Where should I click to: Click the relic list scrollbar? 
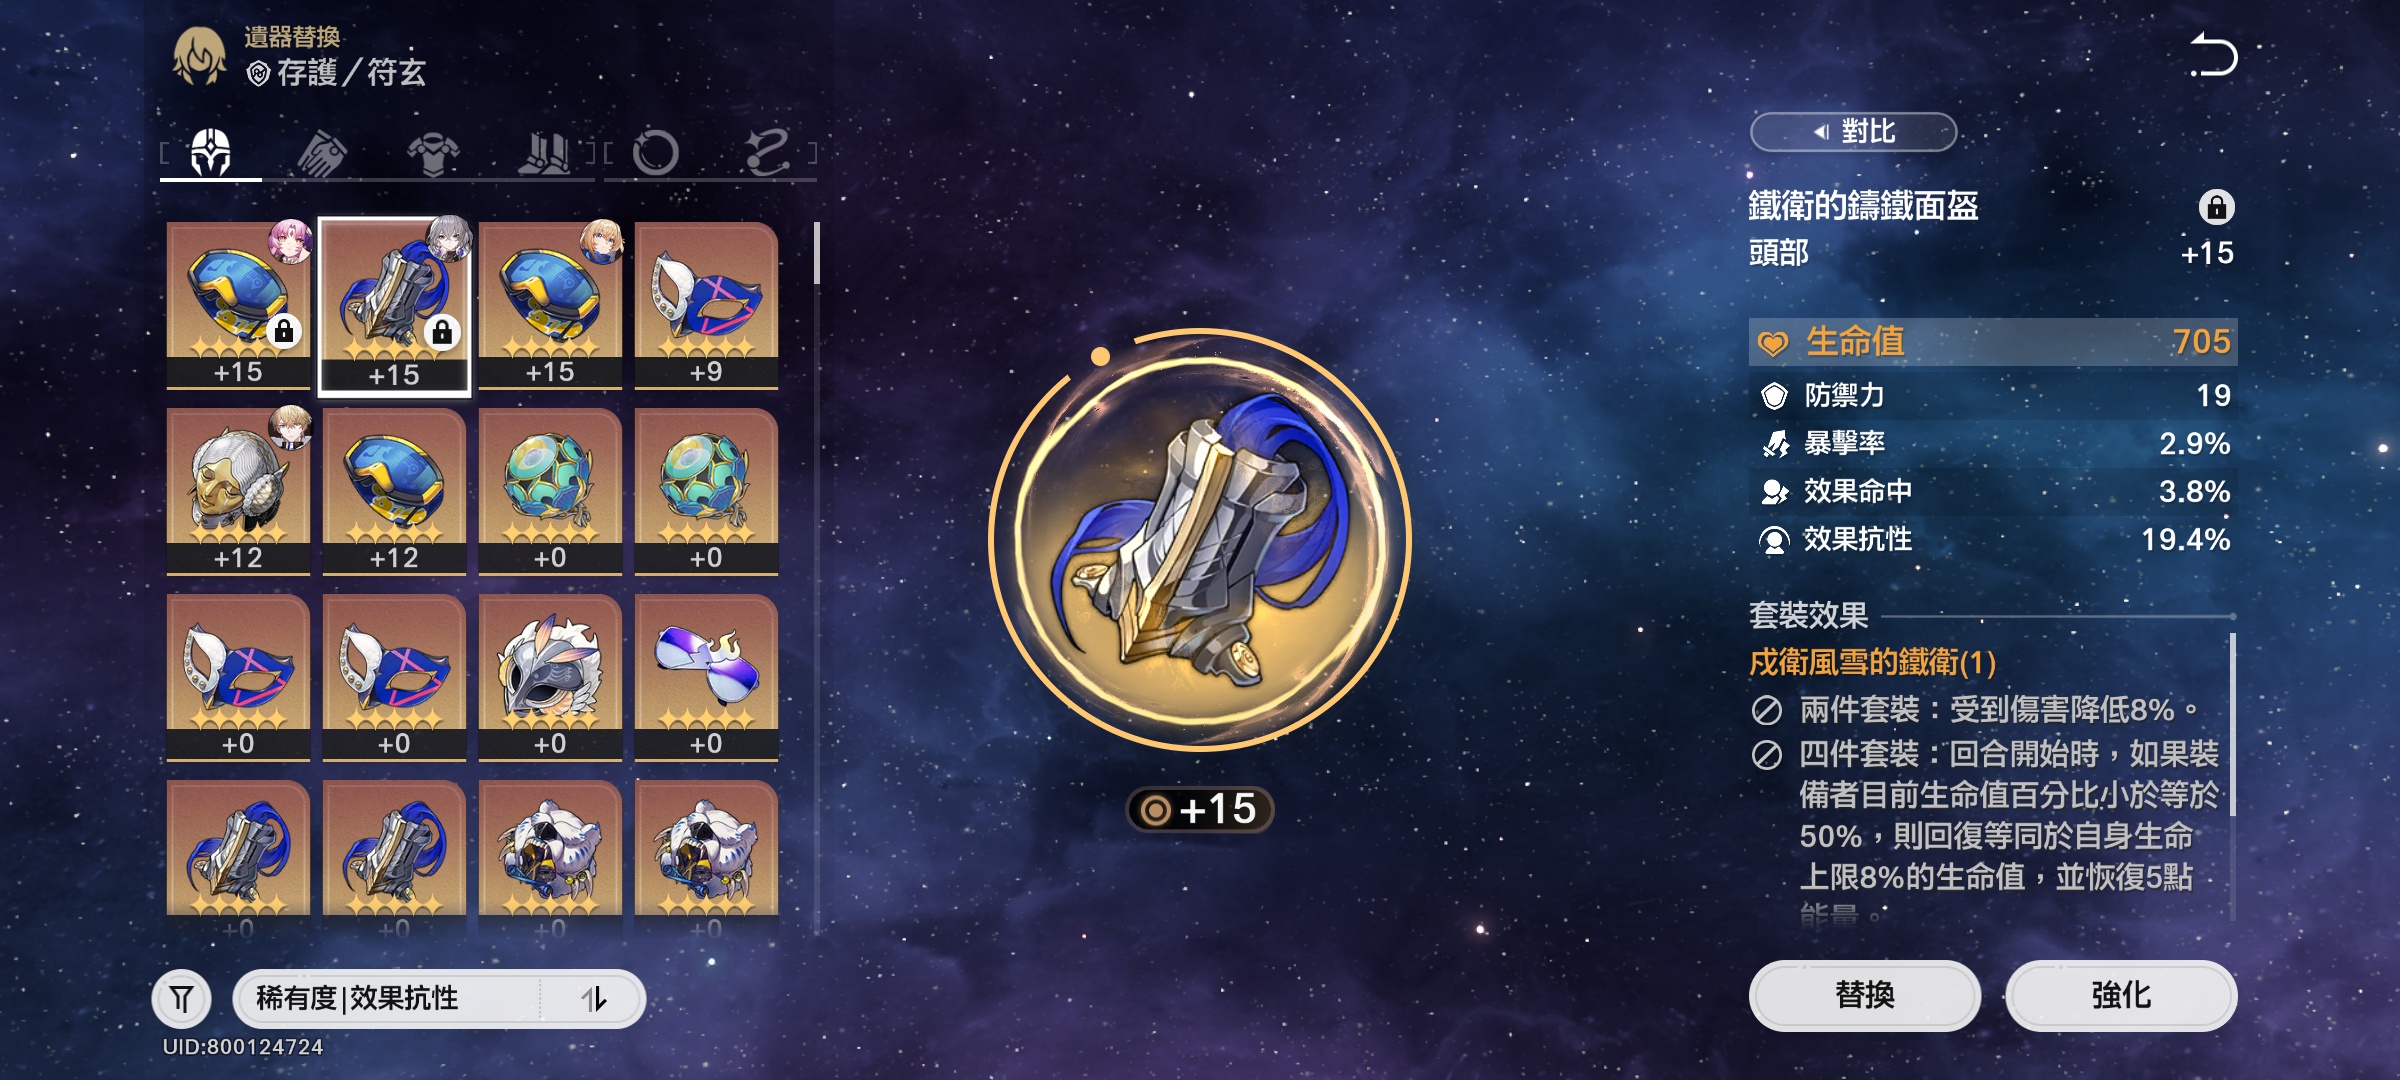pos(817,253)
